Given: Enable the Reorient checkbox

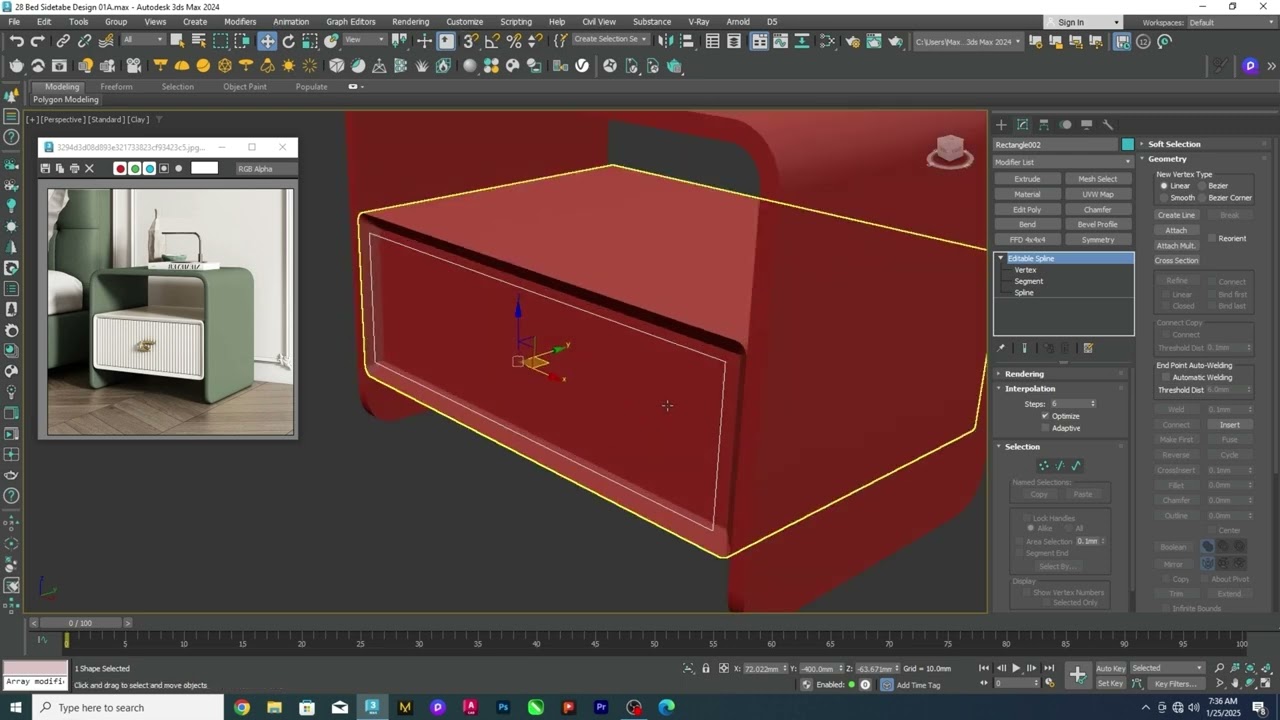Looking at the screenshot, I should point(1211,238).
